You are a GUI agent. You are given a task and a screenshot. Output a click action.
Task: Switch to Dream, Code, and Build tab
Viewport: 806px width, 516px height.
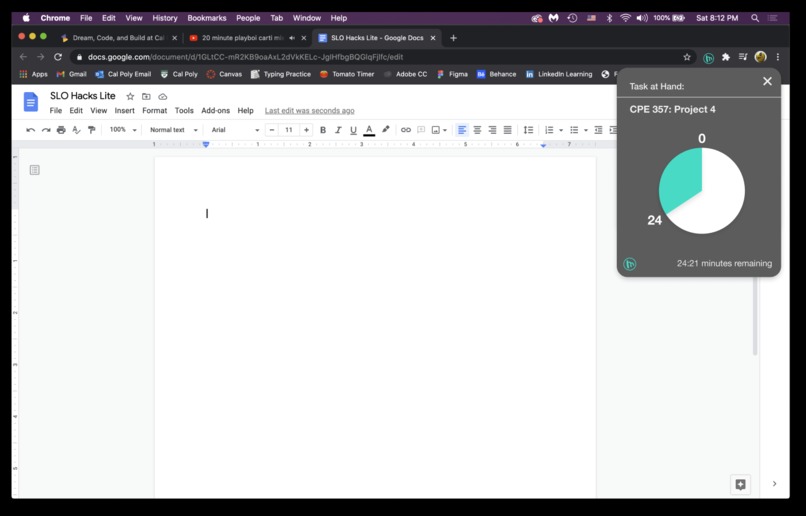[118, 38]
